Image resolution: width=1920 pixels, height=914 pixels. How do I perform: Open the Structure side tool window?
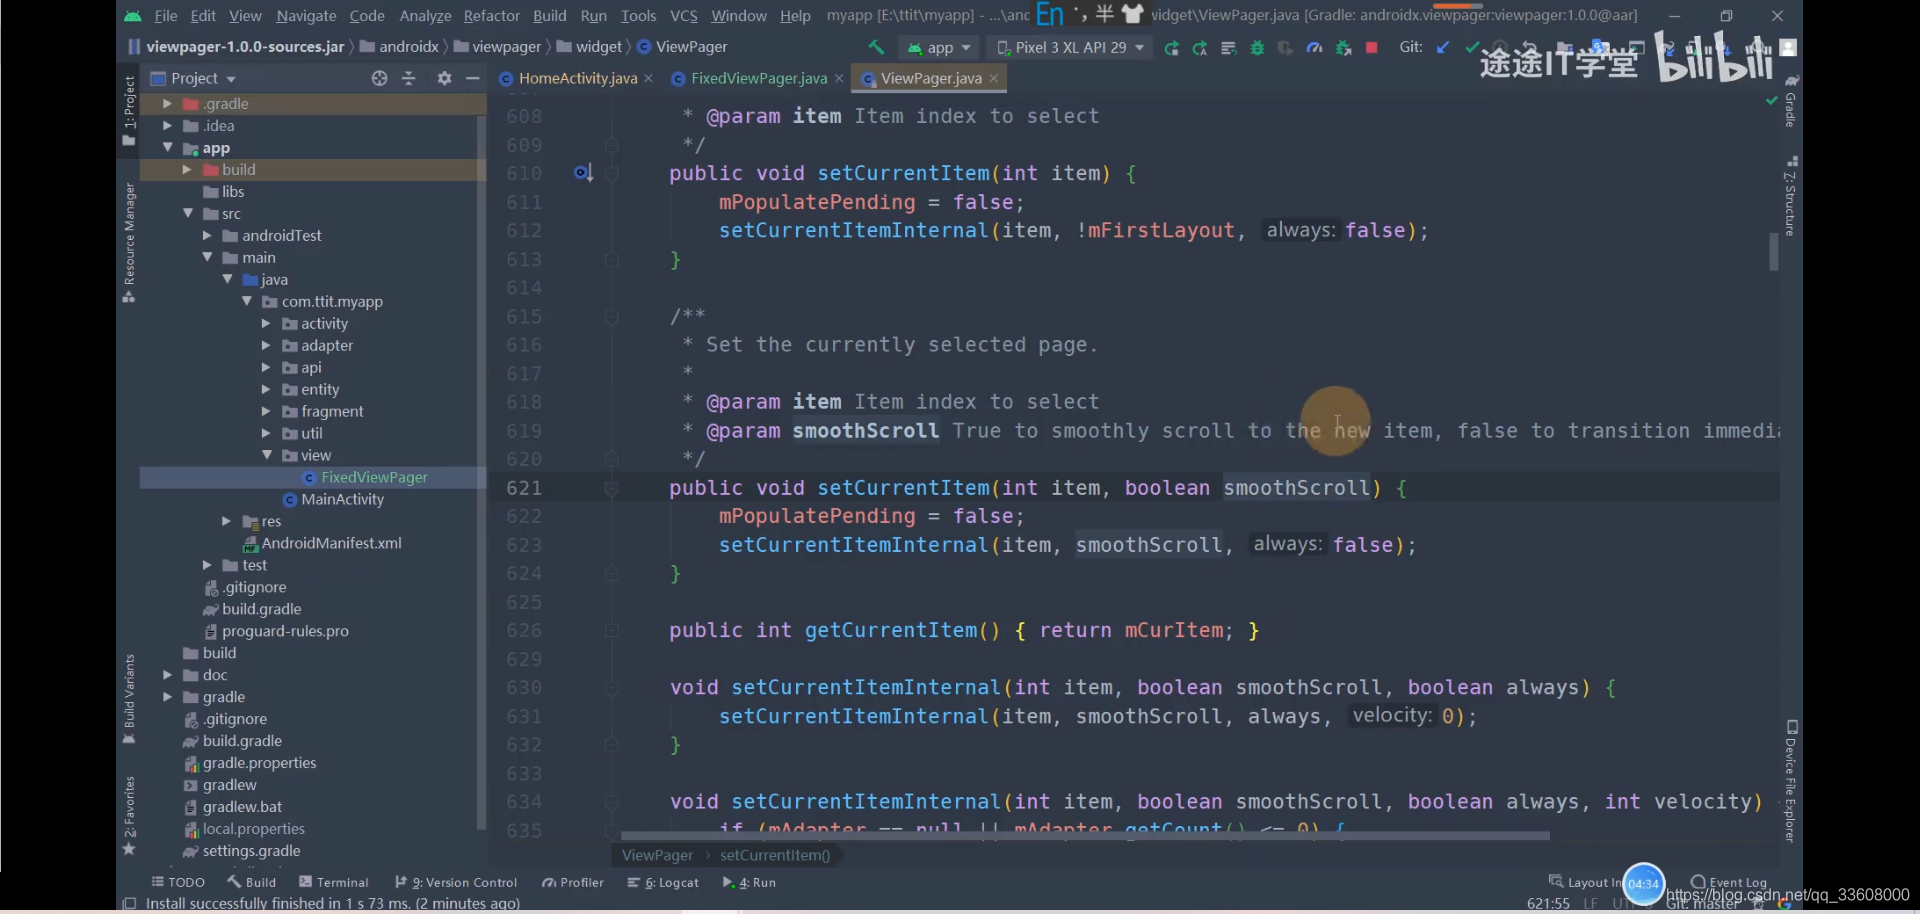(x=1791, y=196)
